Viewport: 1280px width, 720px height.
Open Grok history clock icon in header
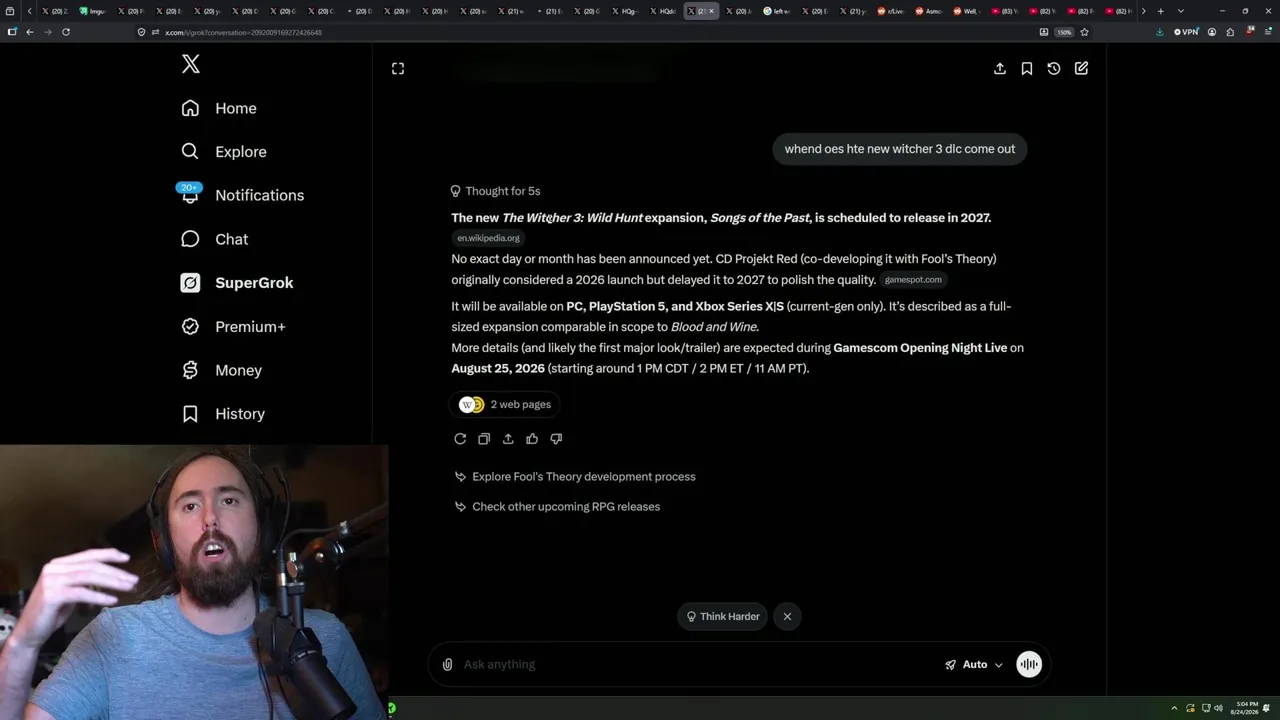tap(1054, 68)
